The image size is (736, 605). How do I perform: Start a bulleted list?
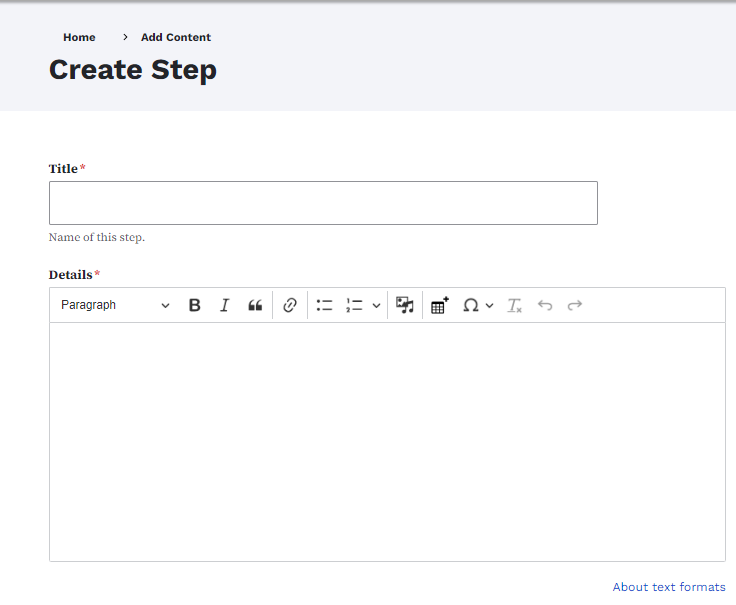(x=324, y=306)
